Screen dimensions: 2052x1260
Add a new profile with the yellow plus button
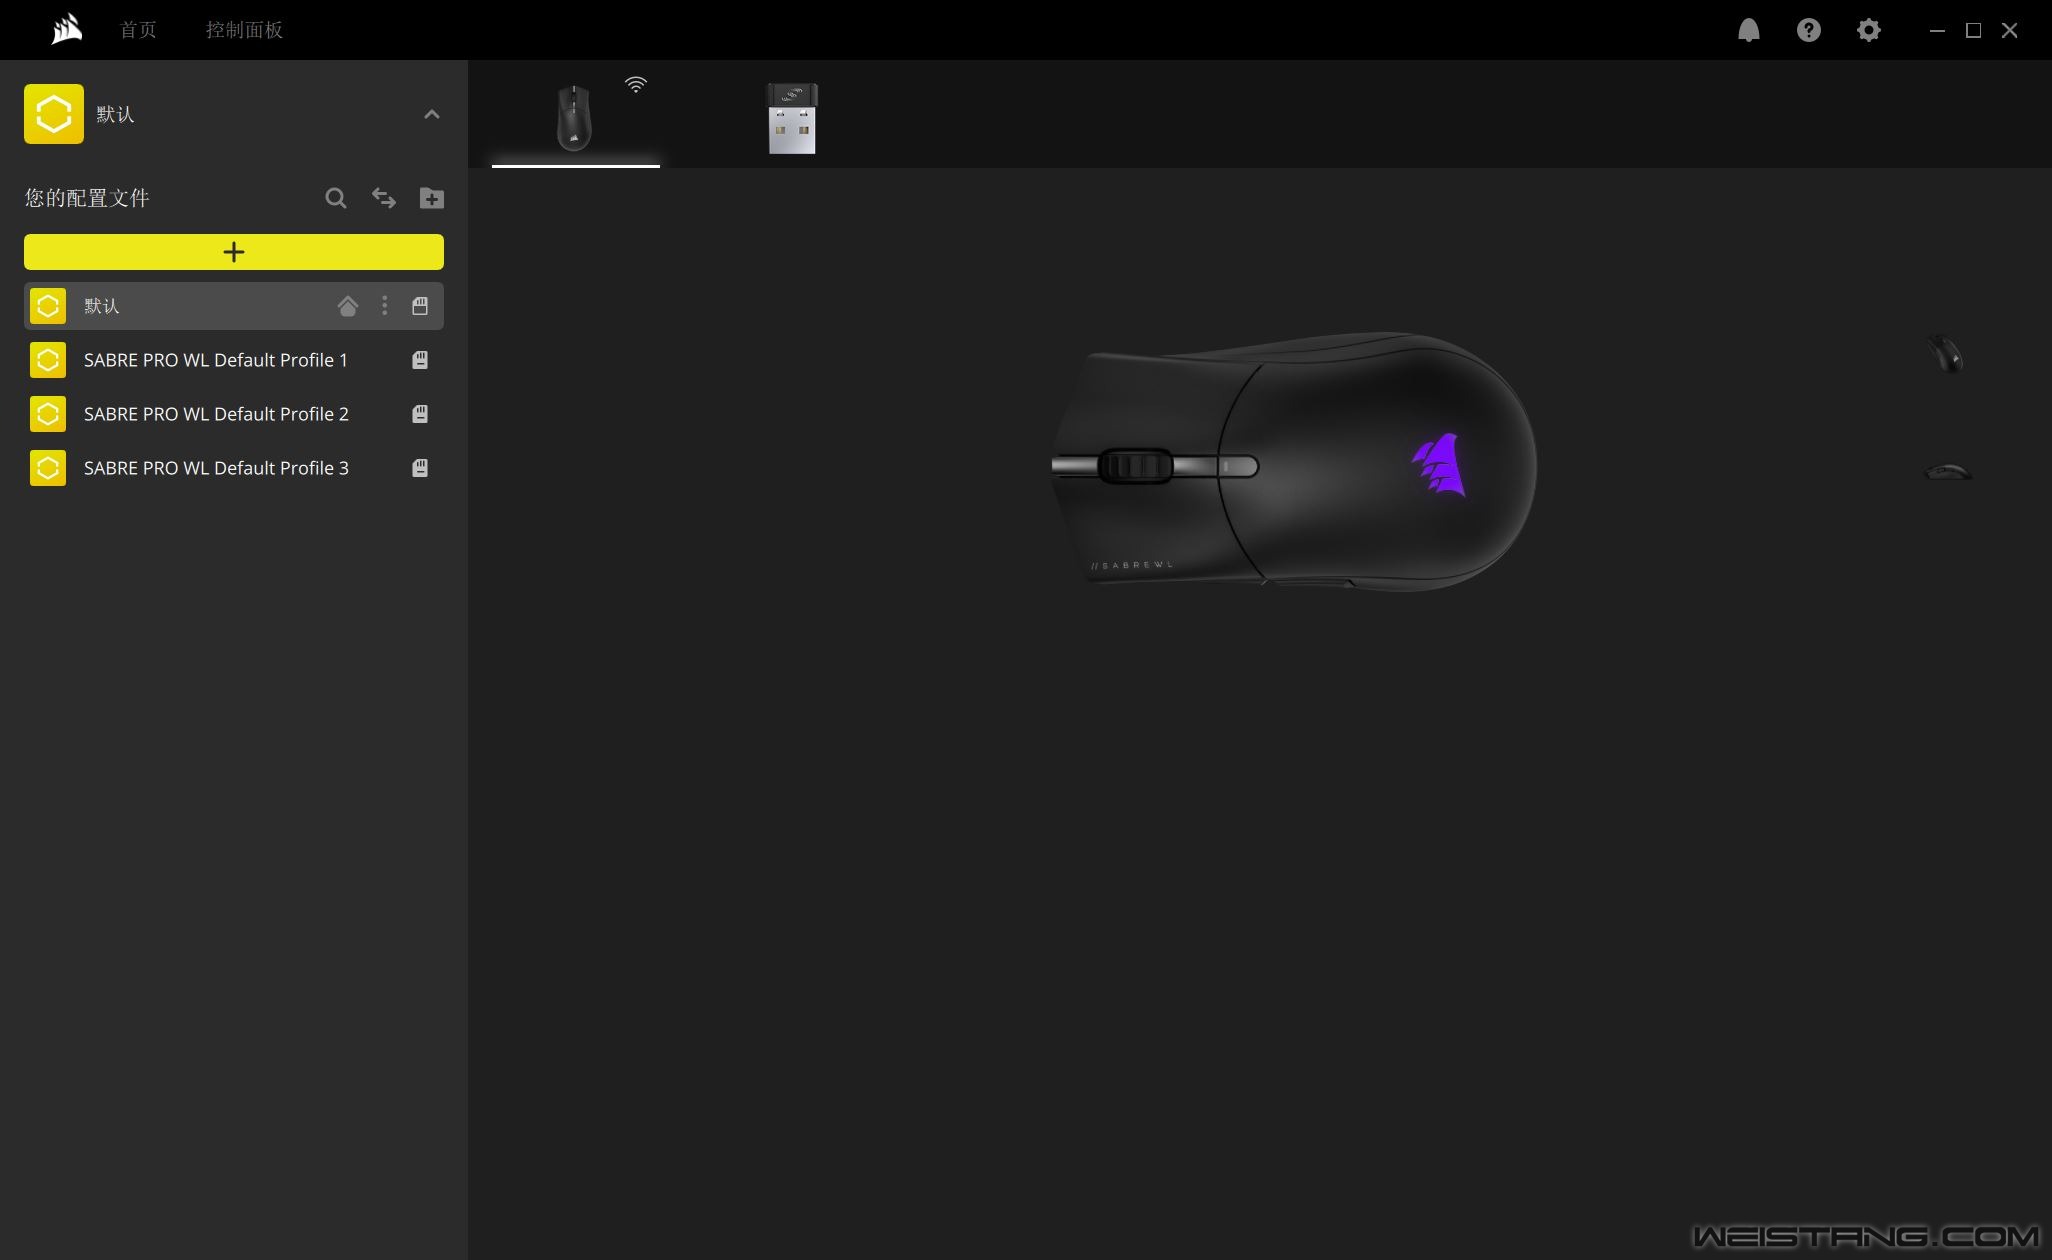pyautogui.click(x=234, y=252)
